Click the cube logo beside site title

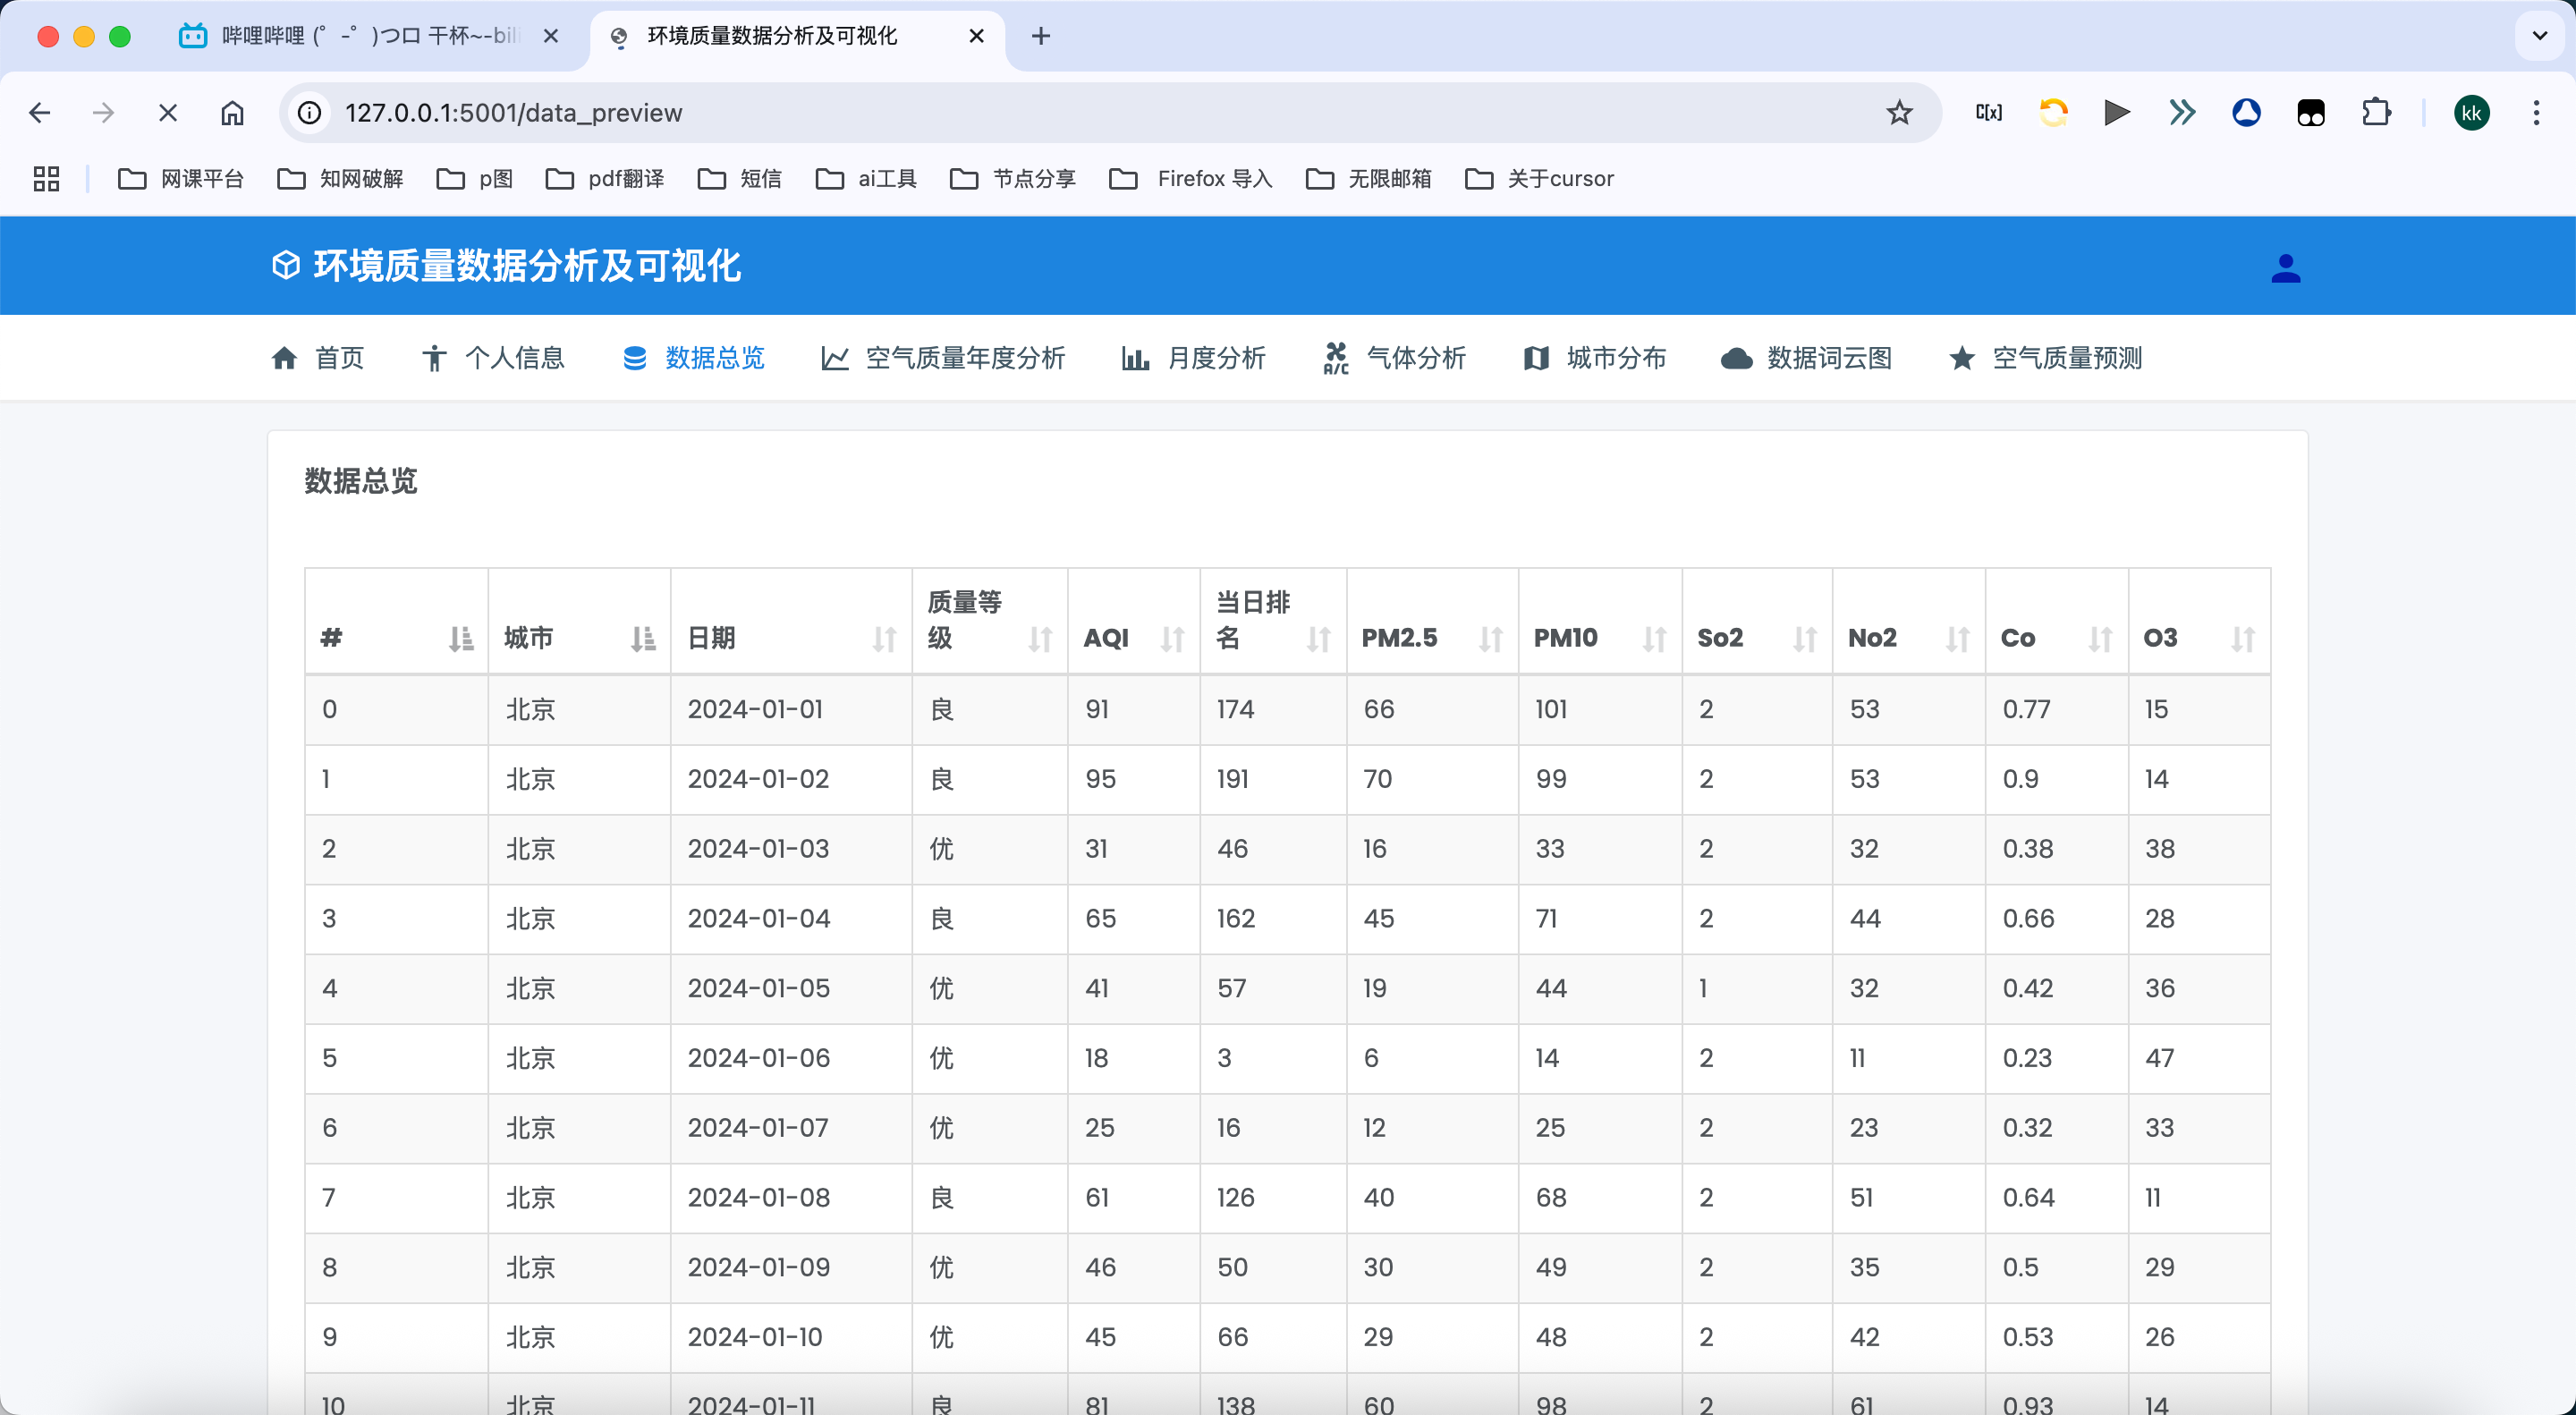click(286, 265)
